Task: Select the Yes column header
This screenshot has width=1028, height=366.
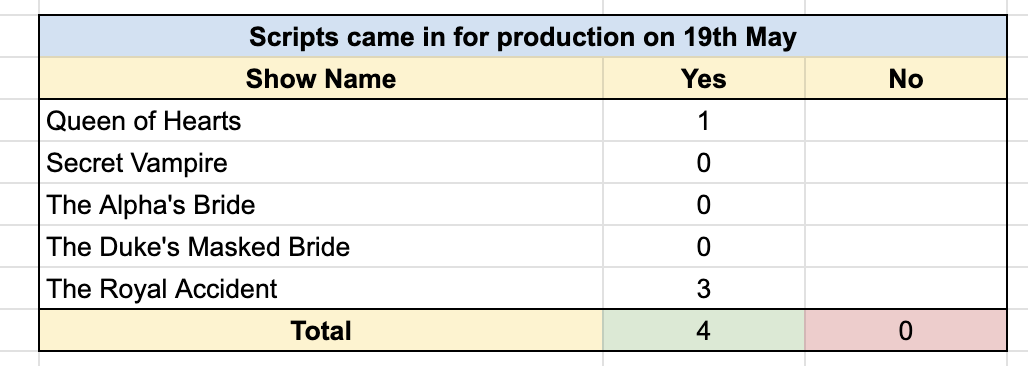Action: point(703,79)
